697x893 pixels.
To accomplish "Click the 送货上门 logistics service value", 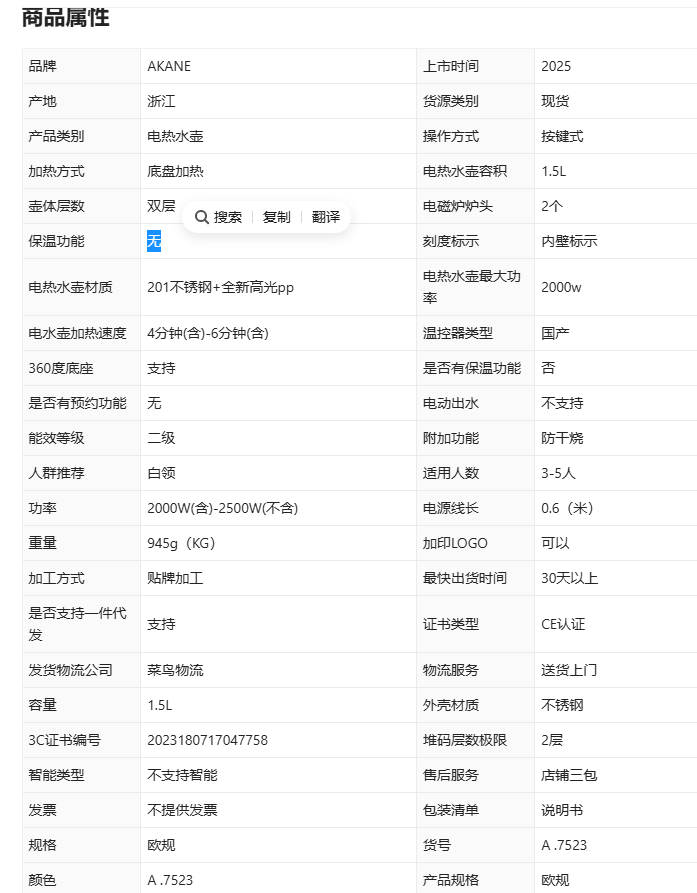I will 569,670.
